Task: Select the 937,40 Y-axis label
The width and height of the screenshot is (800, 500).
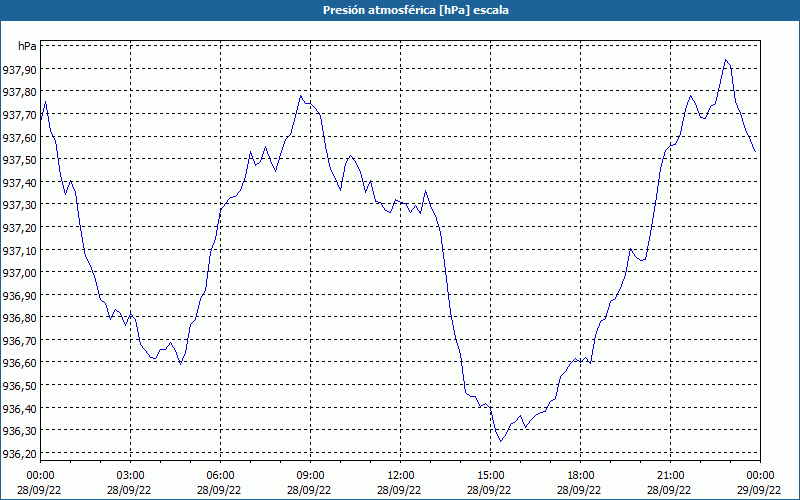Action: [x=20, y=183]
